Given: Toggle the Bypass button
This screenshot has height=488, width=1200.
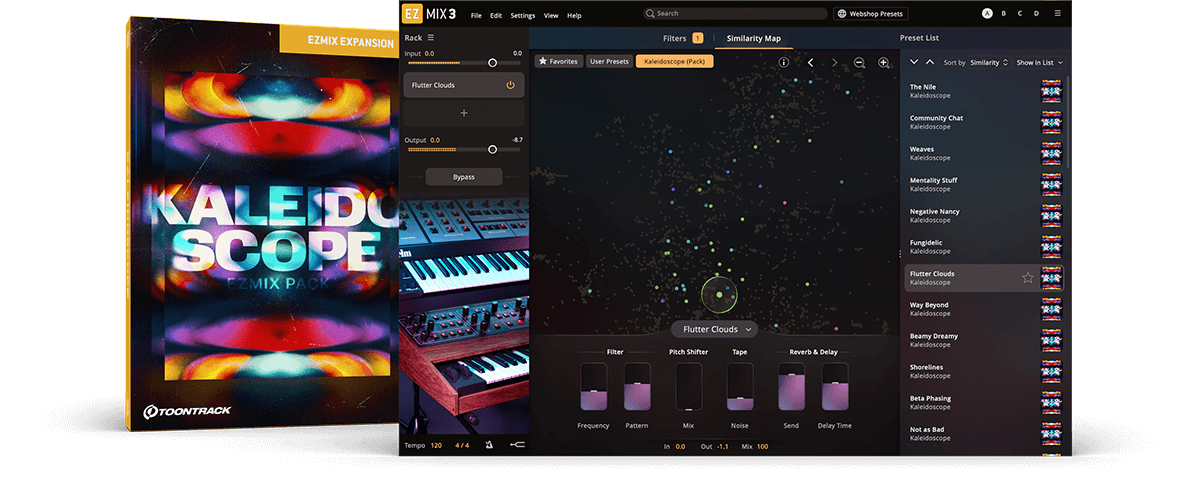Looking at the screenshot, I should click(x=464, y=177).
